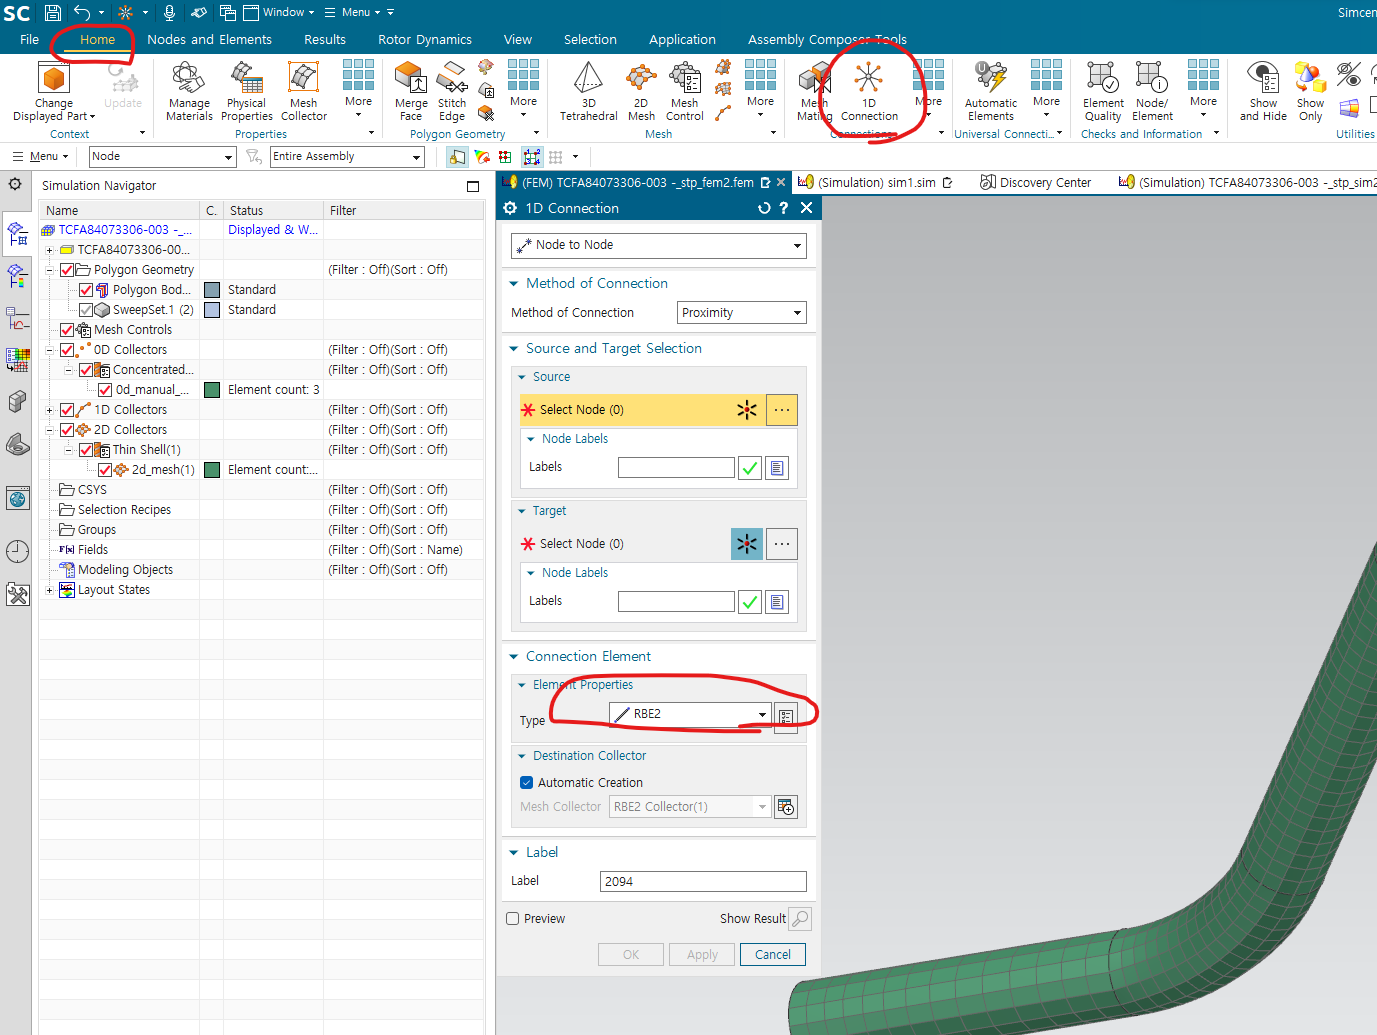The image size is (1377, 1035).
Task: Open Automatic Elements tool
Action: [991, 91]
